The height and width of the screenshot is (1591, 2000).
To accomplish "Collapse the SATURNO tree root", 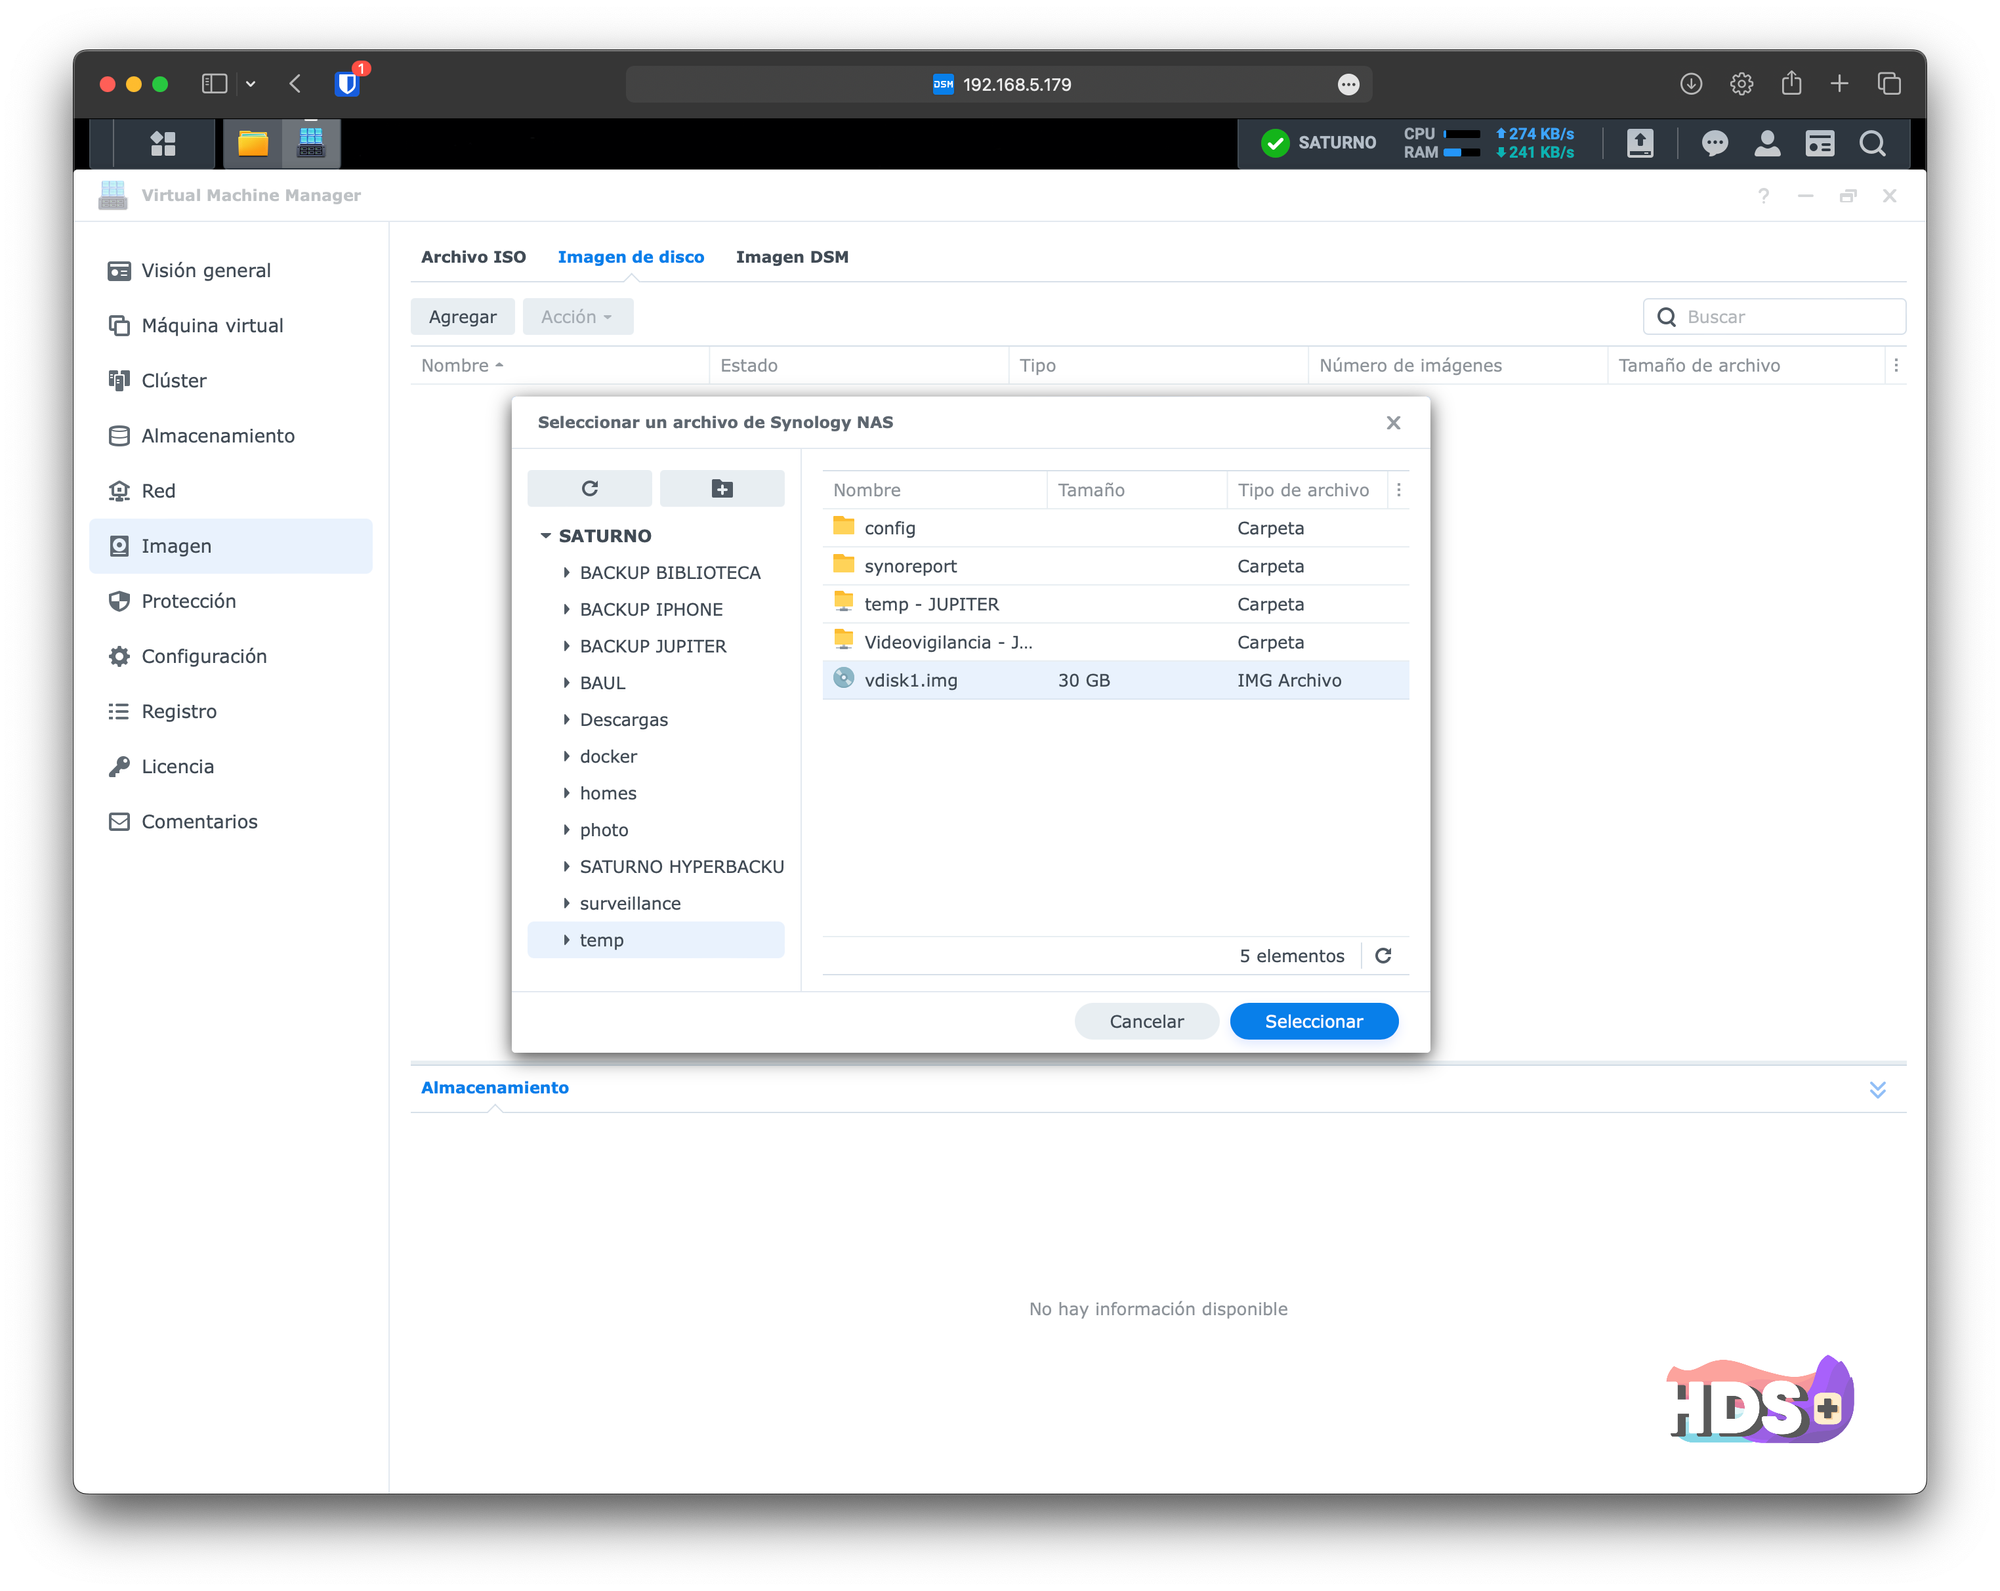I will tap(546, 536).
